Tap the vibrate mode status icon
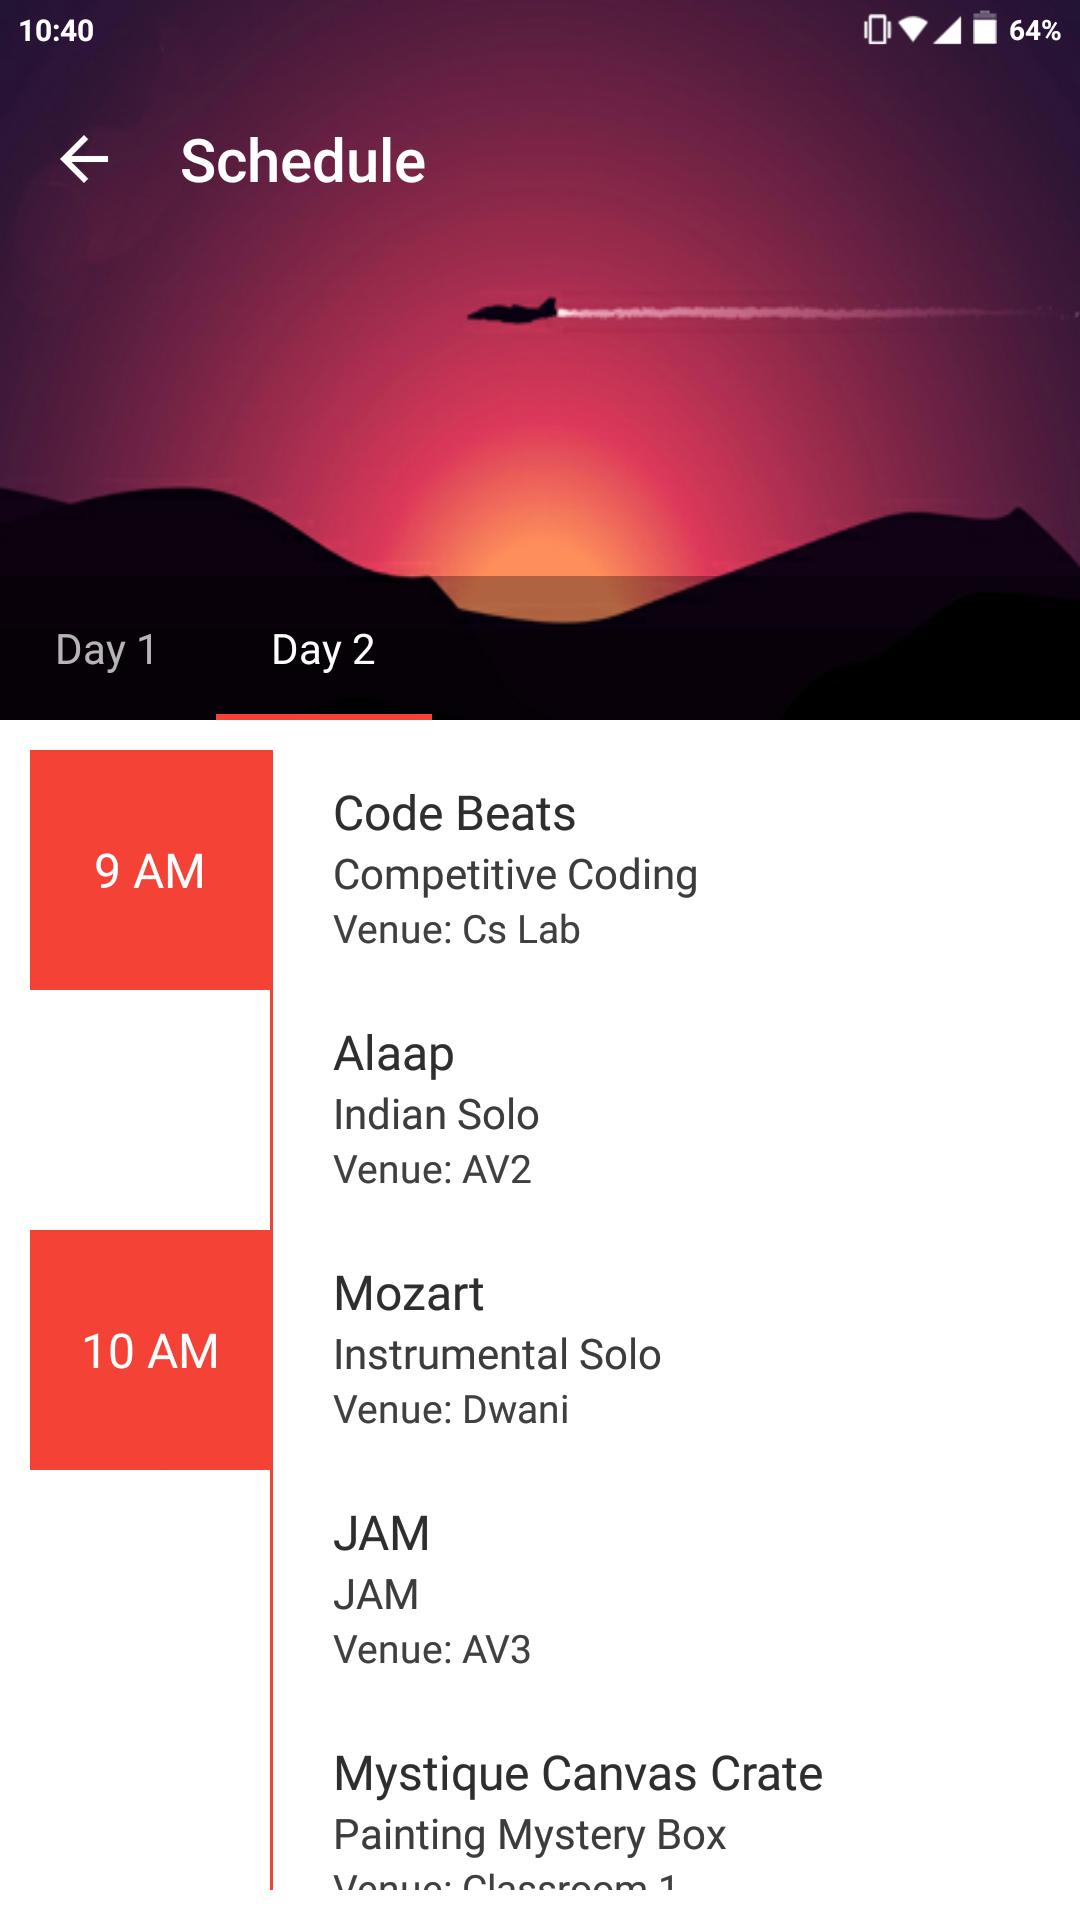Screen dimensions: 1080x1920 (x=877, y=30)
